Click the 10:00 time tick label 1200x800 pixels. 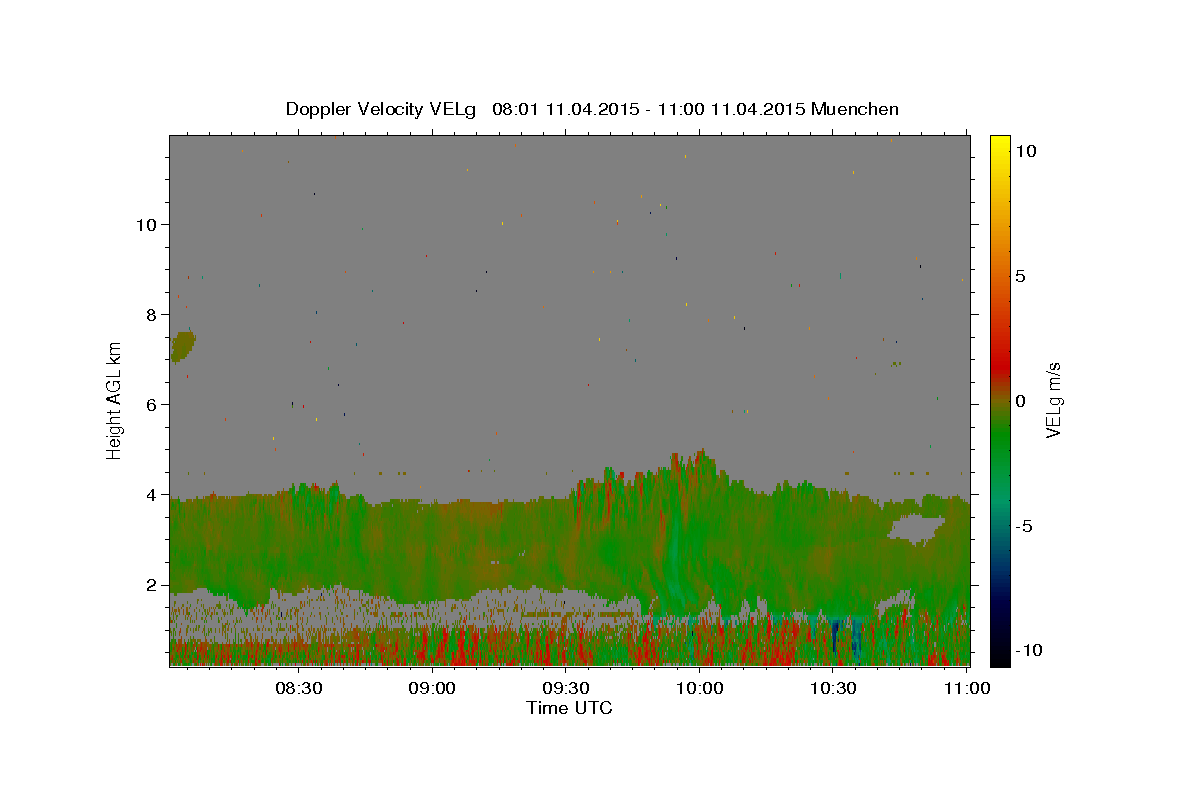tap(699, 688)
